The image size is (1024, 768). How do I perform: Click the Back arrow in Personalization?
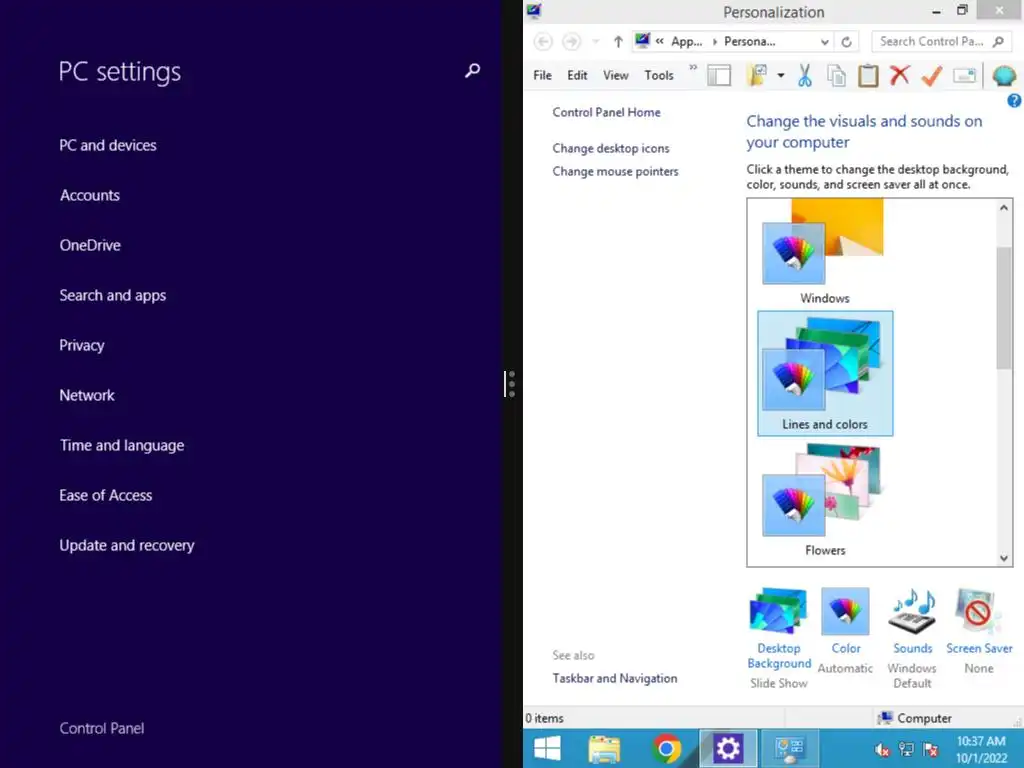[x=543, y=42]
